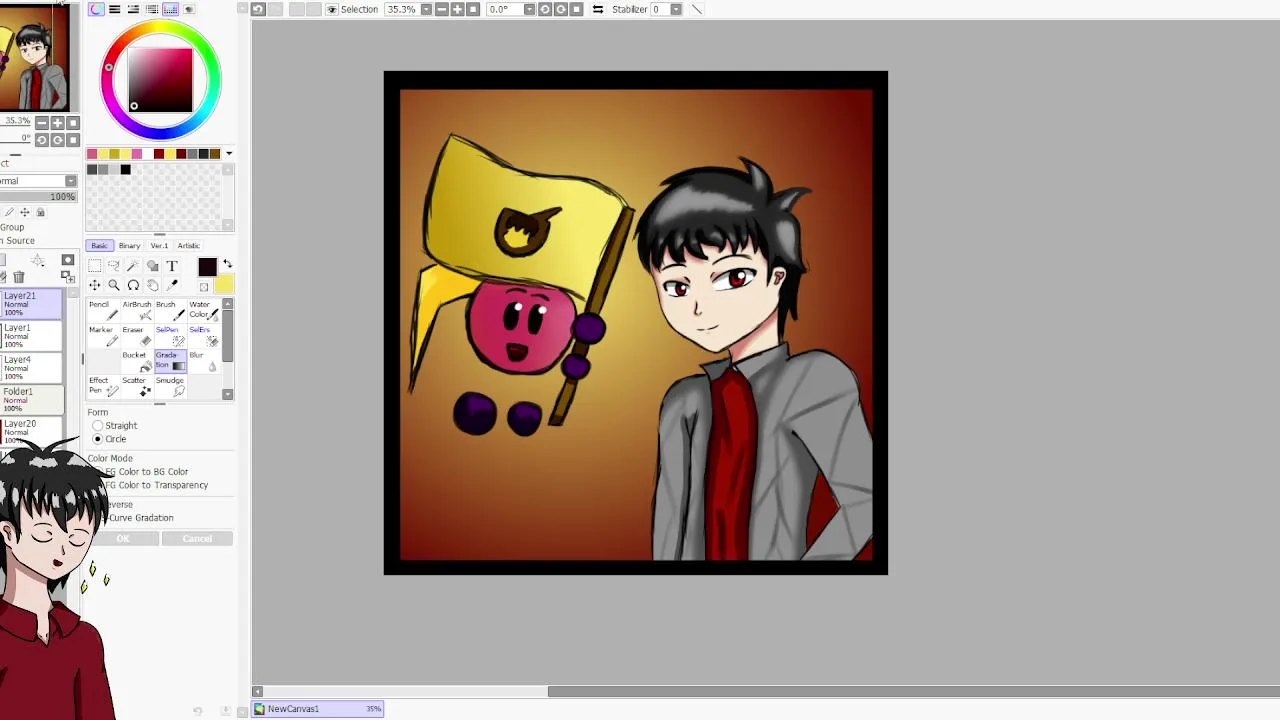Select Folder1 in layer list
The image size is (1280, 720).
point(32,400)
